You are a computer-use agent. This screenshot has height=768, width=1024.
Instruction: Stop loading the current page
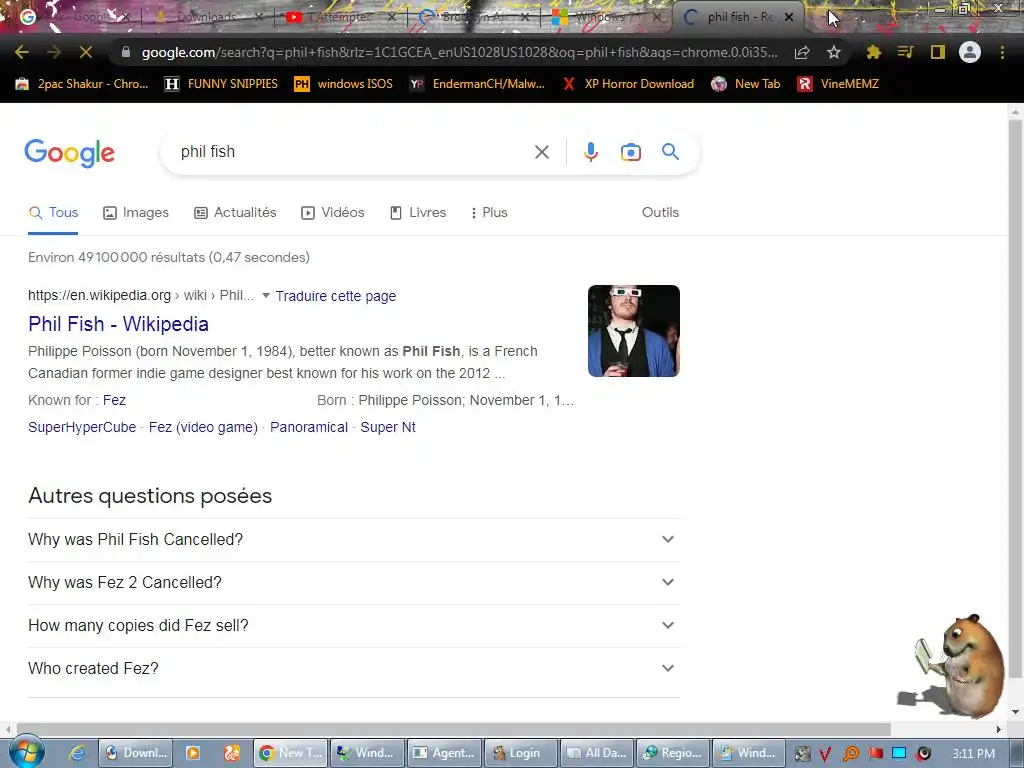click(86, 52)
